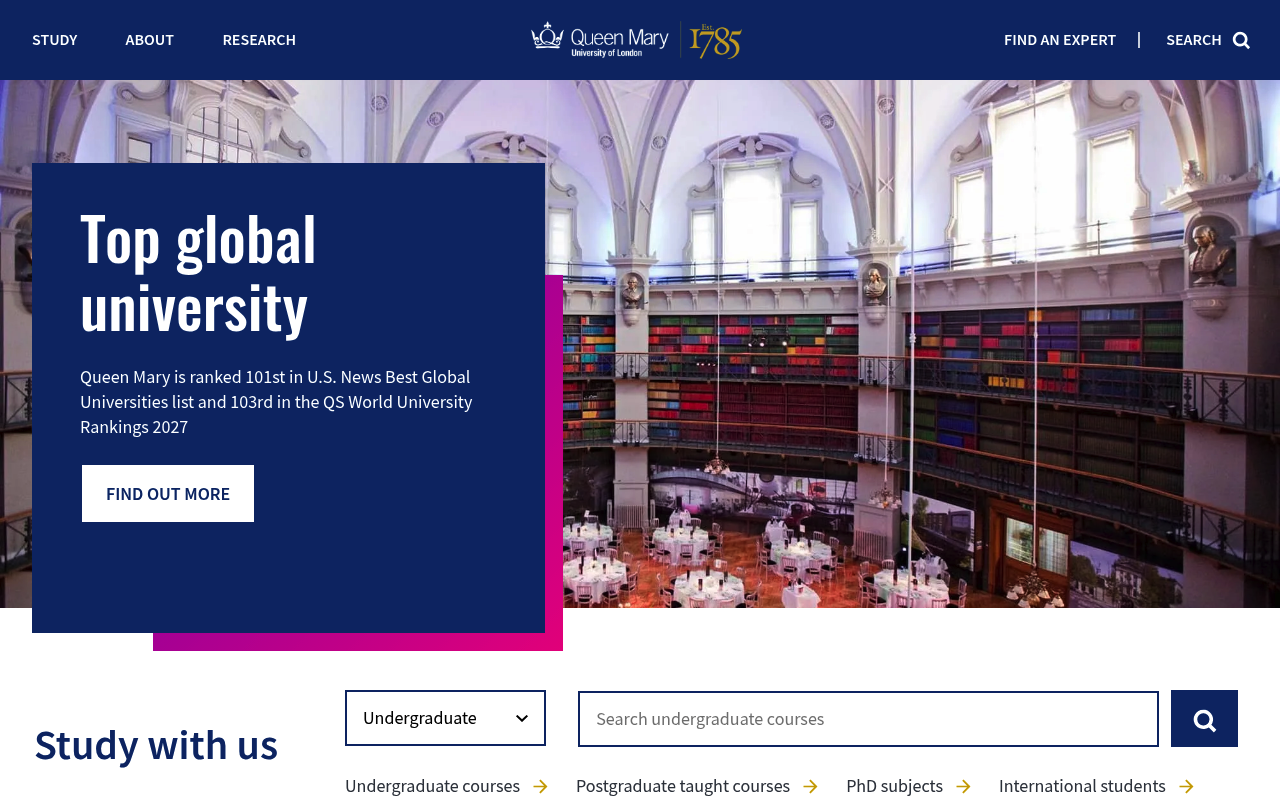The width and height of the screenshot is (1280, 800).
Task: Click the Study with us heading
Action: click(156, 745)
